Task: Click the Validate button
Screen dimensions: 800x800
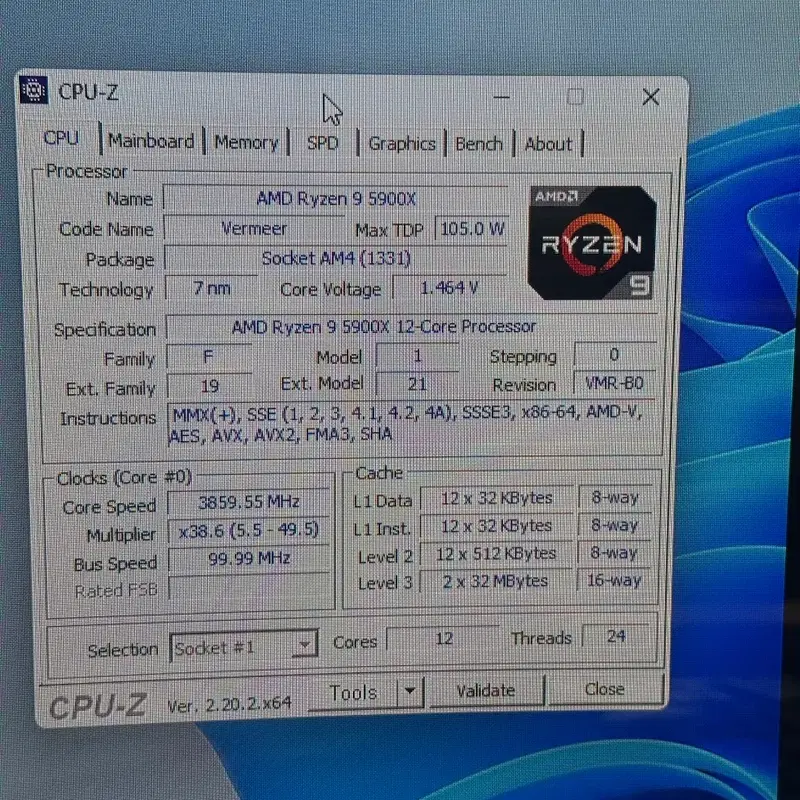Action: click(486, 690)
